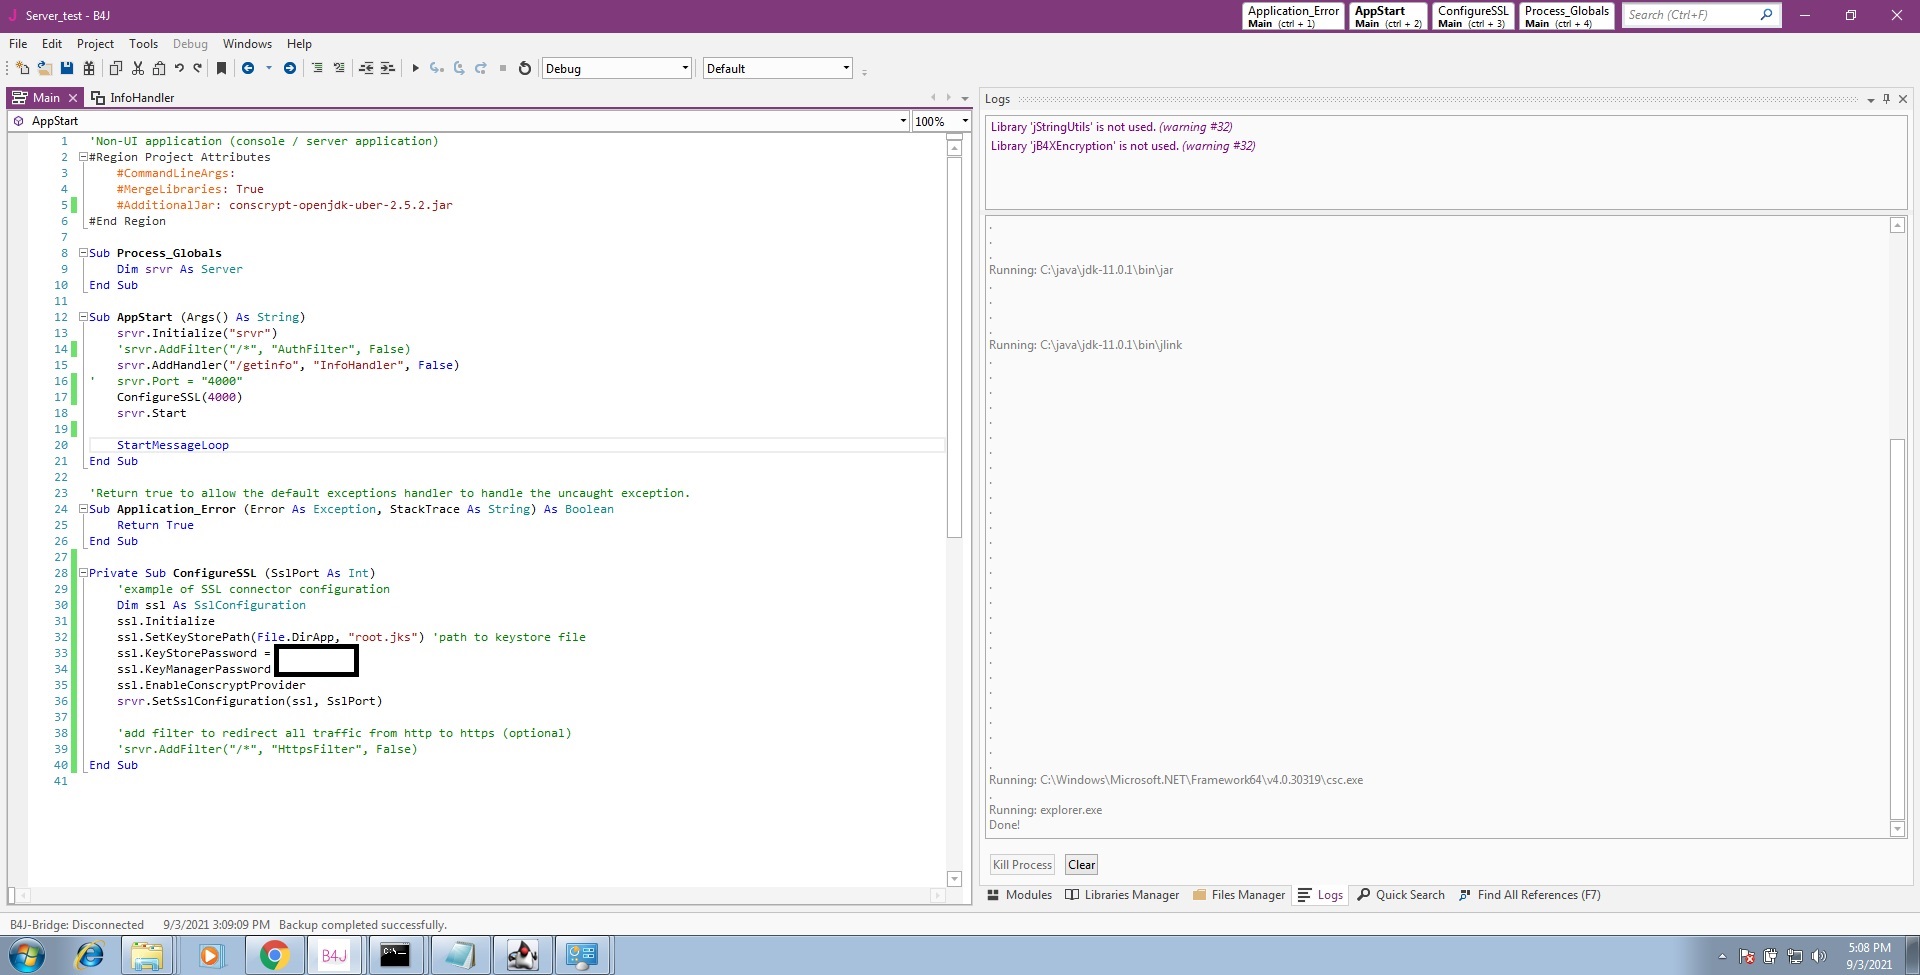Screen dimensions: 1920x975
Task: Toggle auto-hide pin on the Logs panel
Action: click(1886, 99)
